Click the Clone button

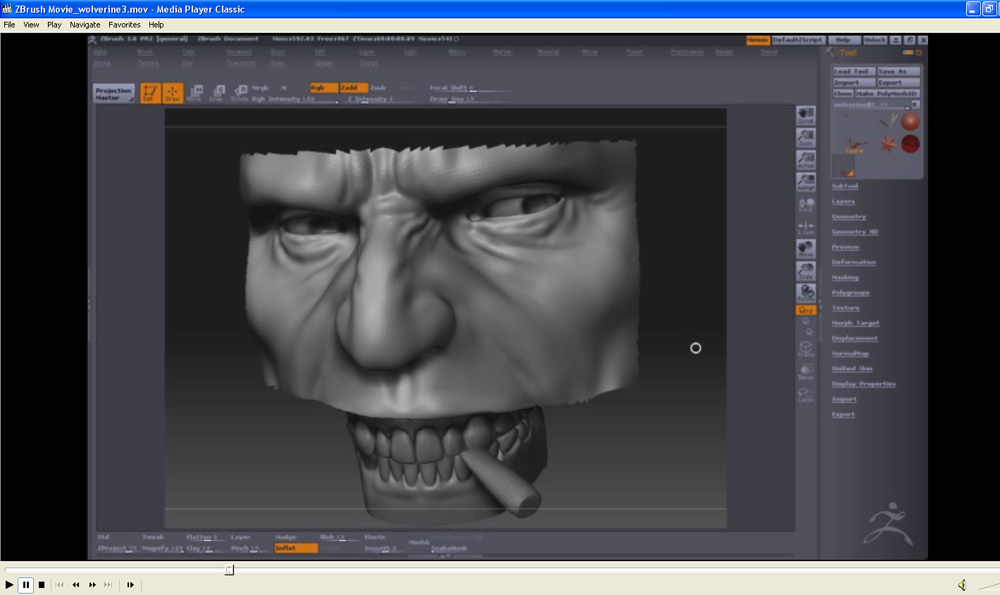coord(842,93)
